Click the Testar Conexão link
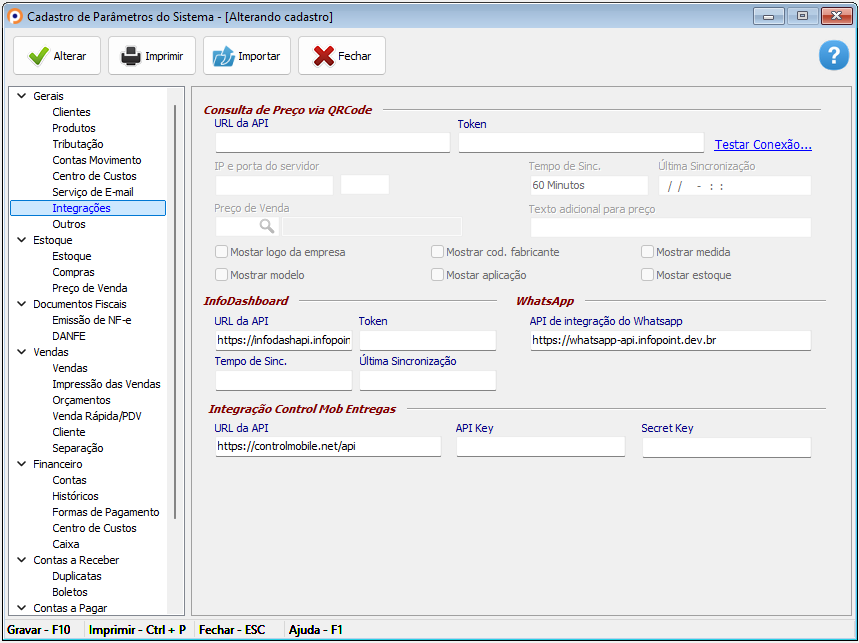 click(x=762, y=145)
